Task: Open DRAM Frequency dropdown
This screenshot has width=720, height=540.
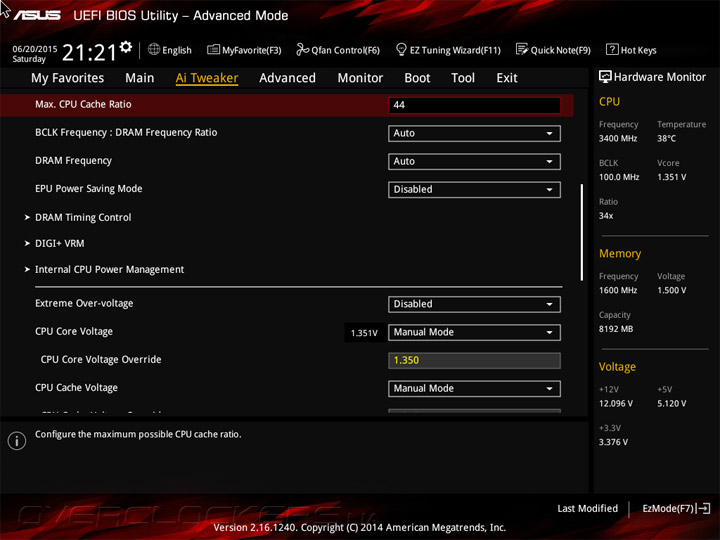Action: pyautogui.click(x=474, y=162)
